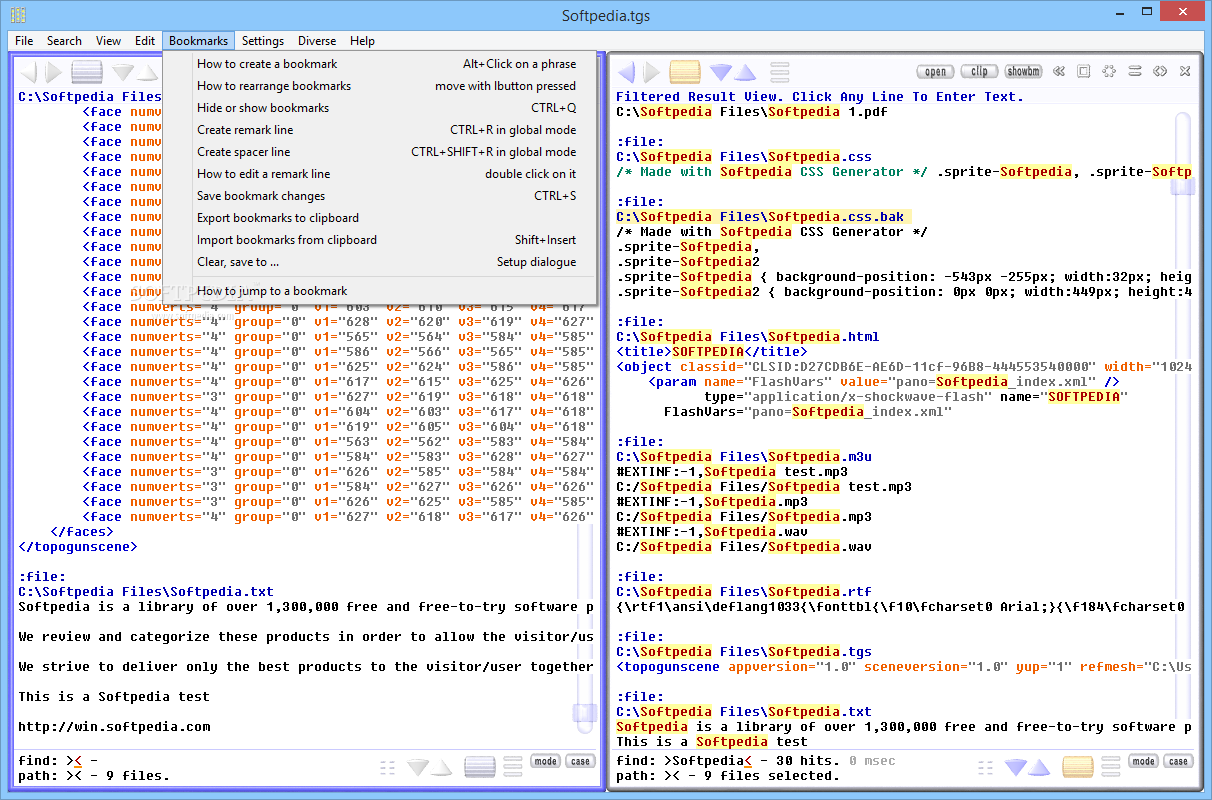This screenshot has height=800, width=1212.
Task: Click the open button in right pane
Action: [x=936, y=71]
